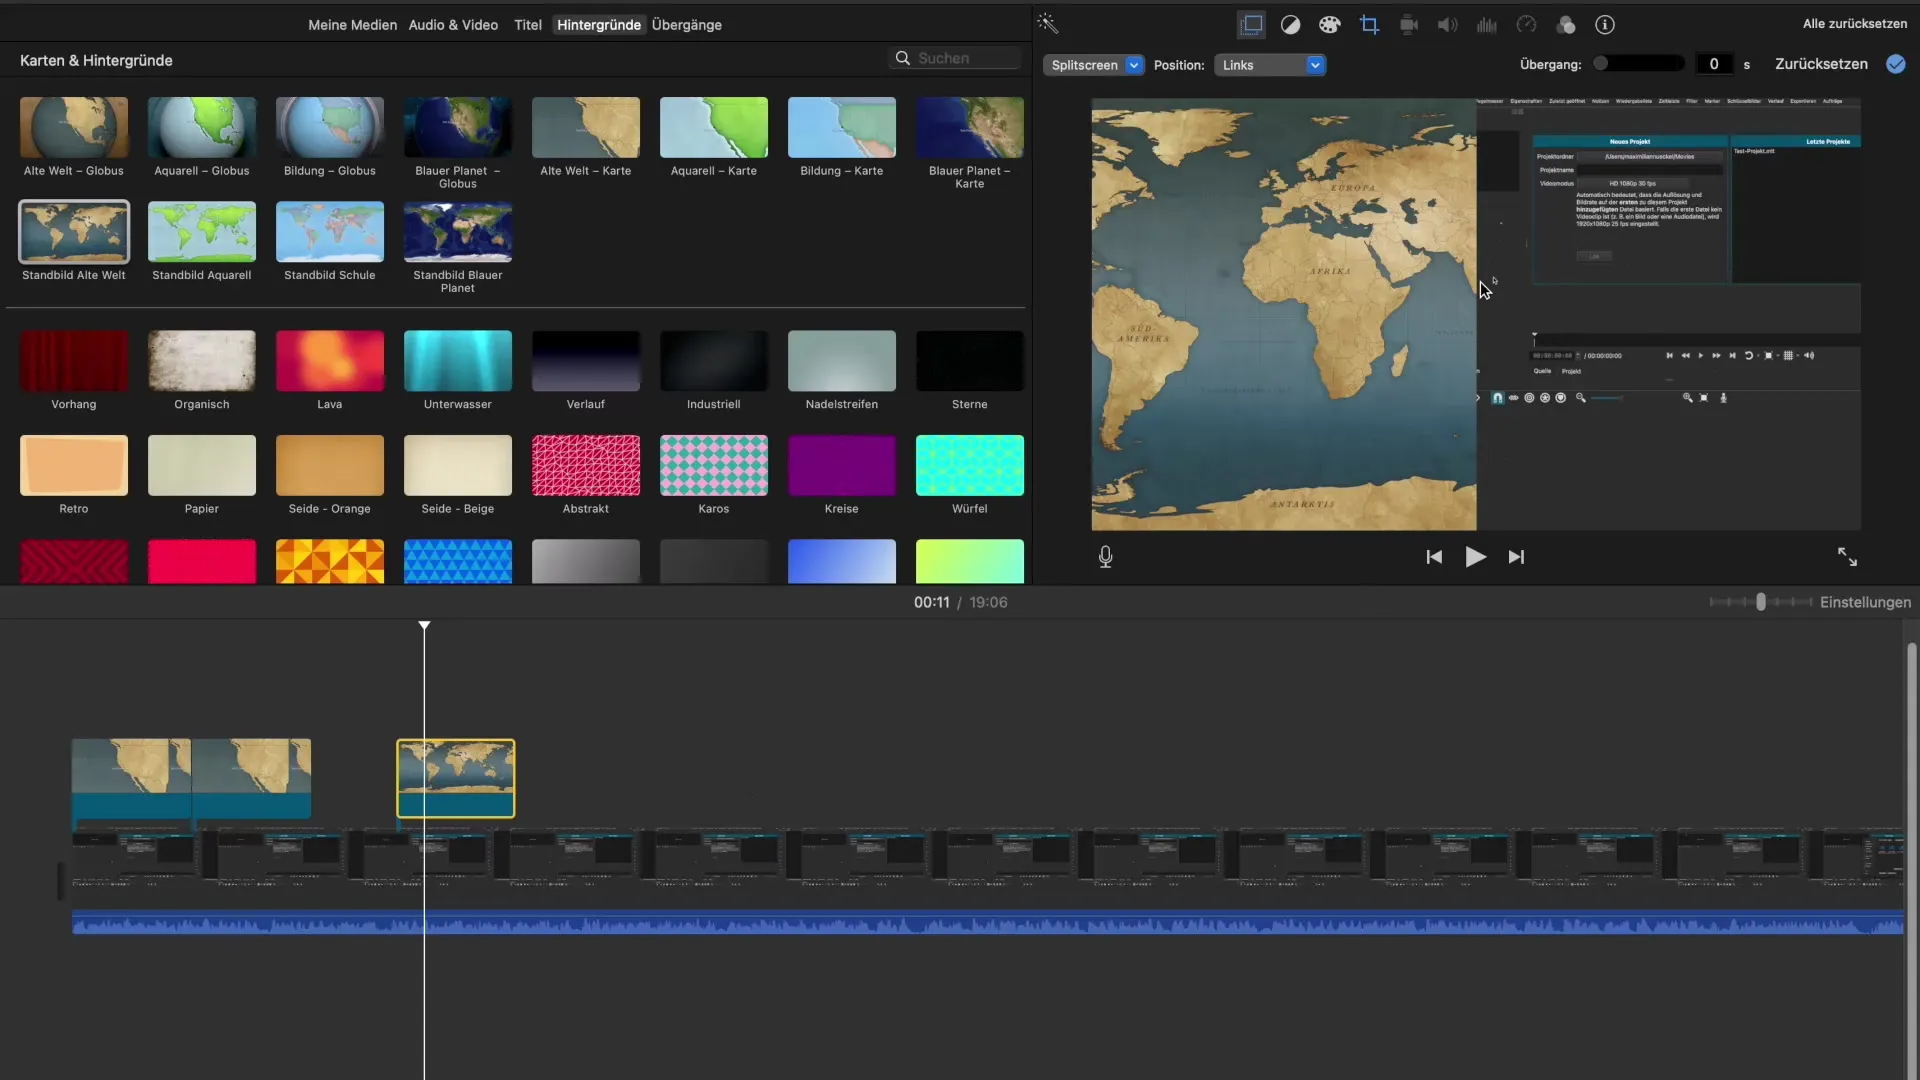1920x1080 pixels.
Task: Click the search magnifier icon
Action: click(902, 58)
